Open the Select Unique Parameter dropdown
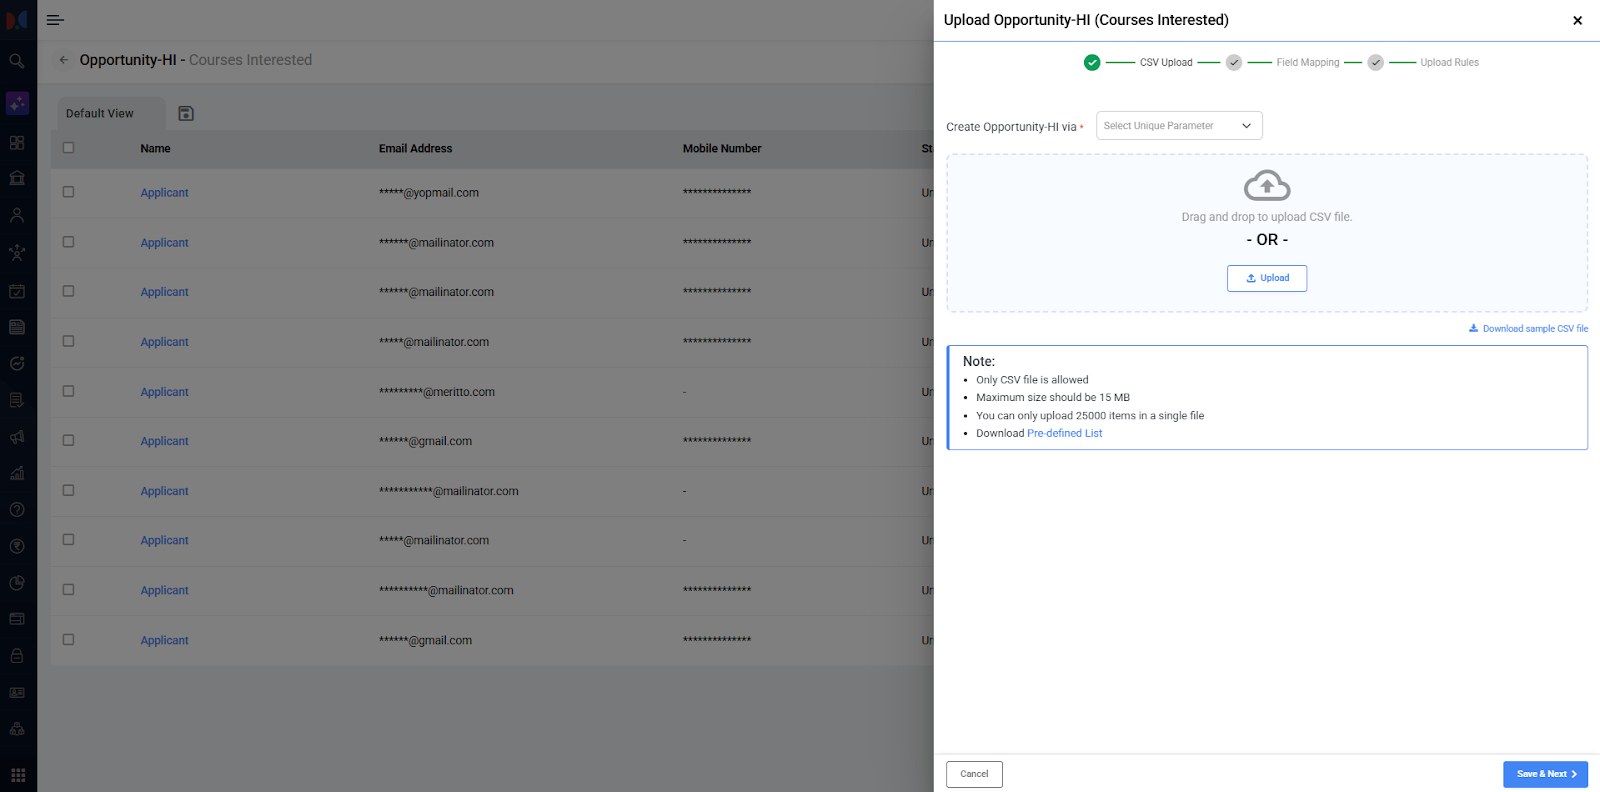The height and width of the screenshot is (792, 1600). (x=1178, y=126)
